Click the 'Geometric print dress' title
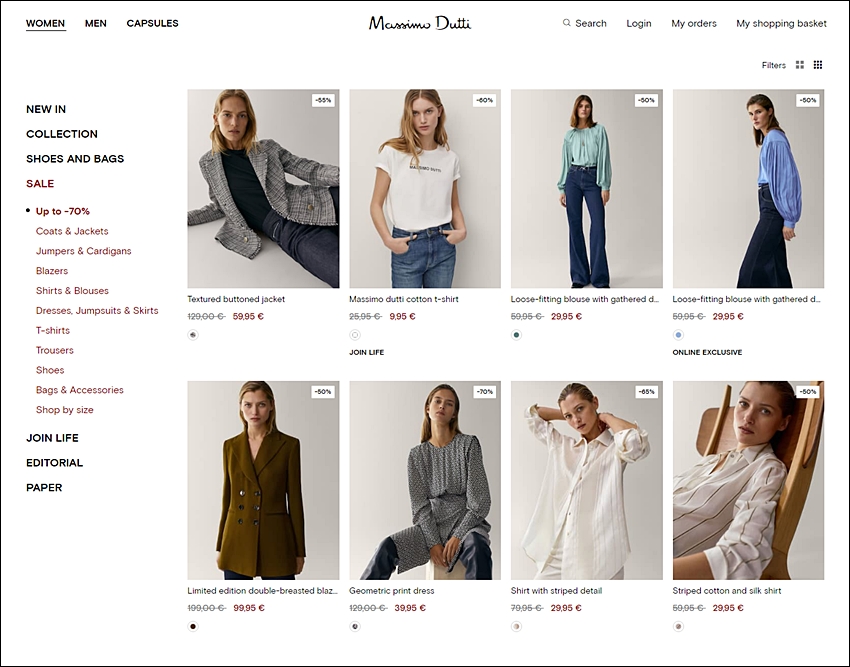This screenshot has height=667, width=850. coord(391,591)
